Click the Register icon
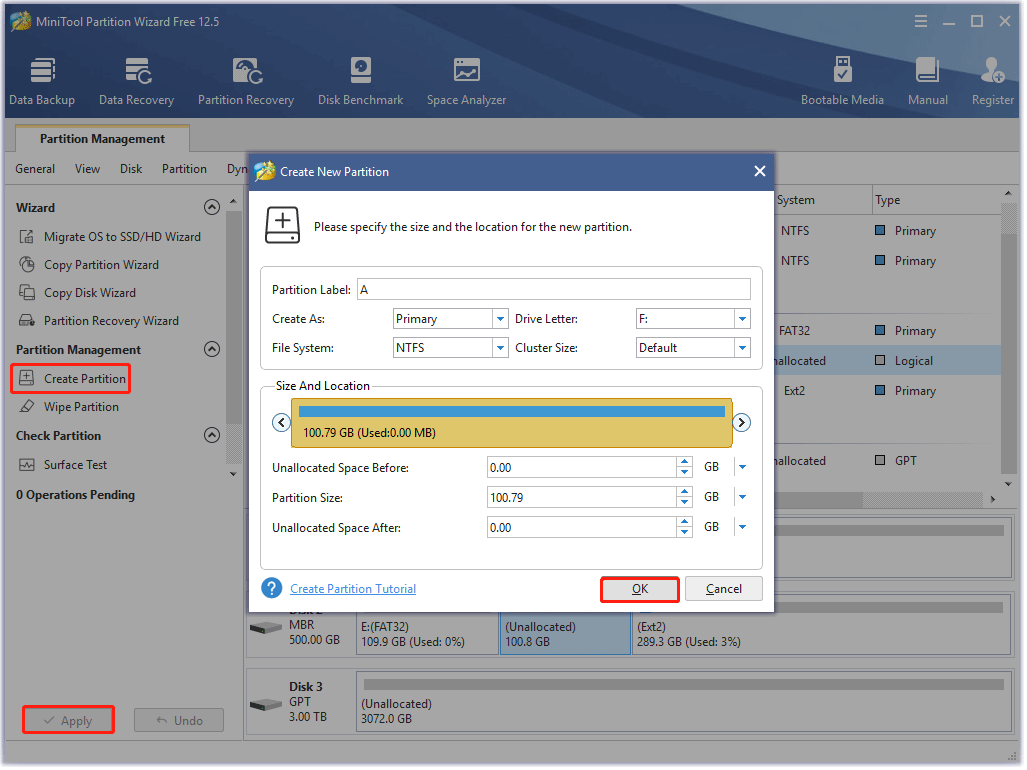This screenshot has height=770, width=1027. pos(994,71)
